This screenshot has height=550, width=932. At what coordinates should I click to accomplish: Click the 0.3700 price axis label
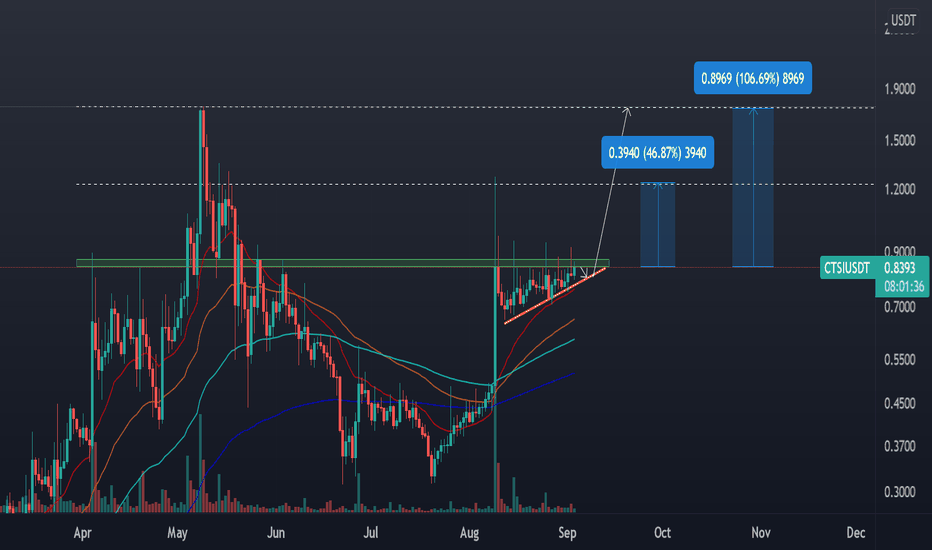click(899, 447)
